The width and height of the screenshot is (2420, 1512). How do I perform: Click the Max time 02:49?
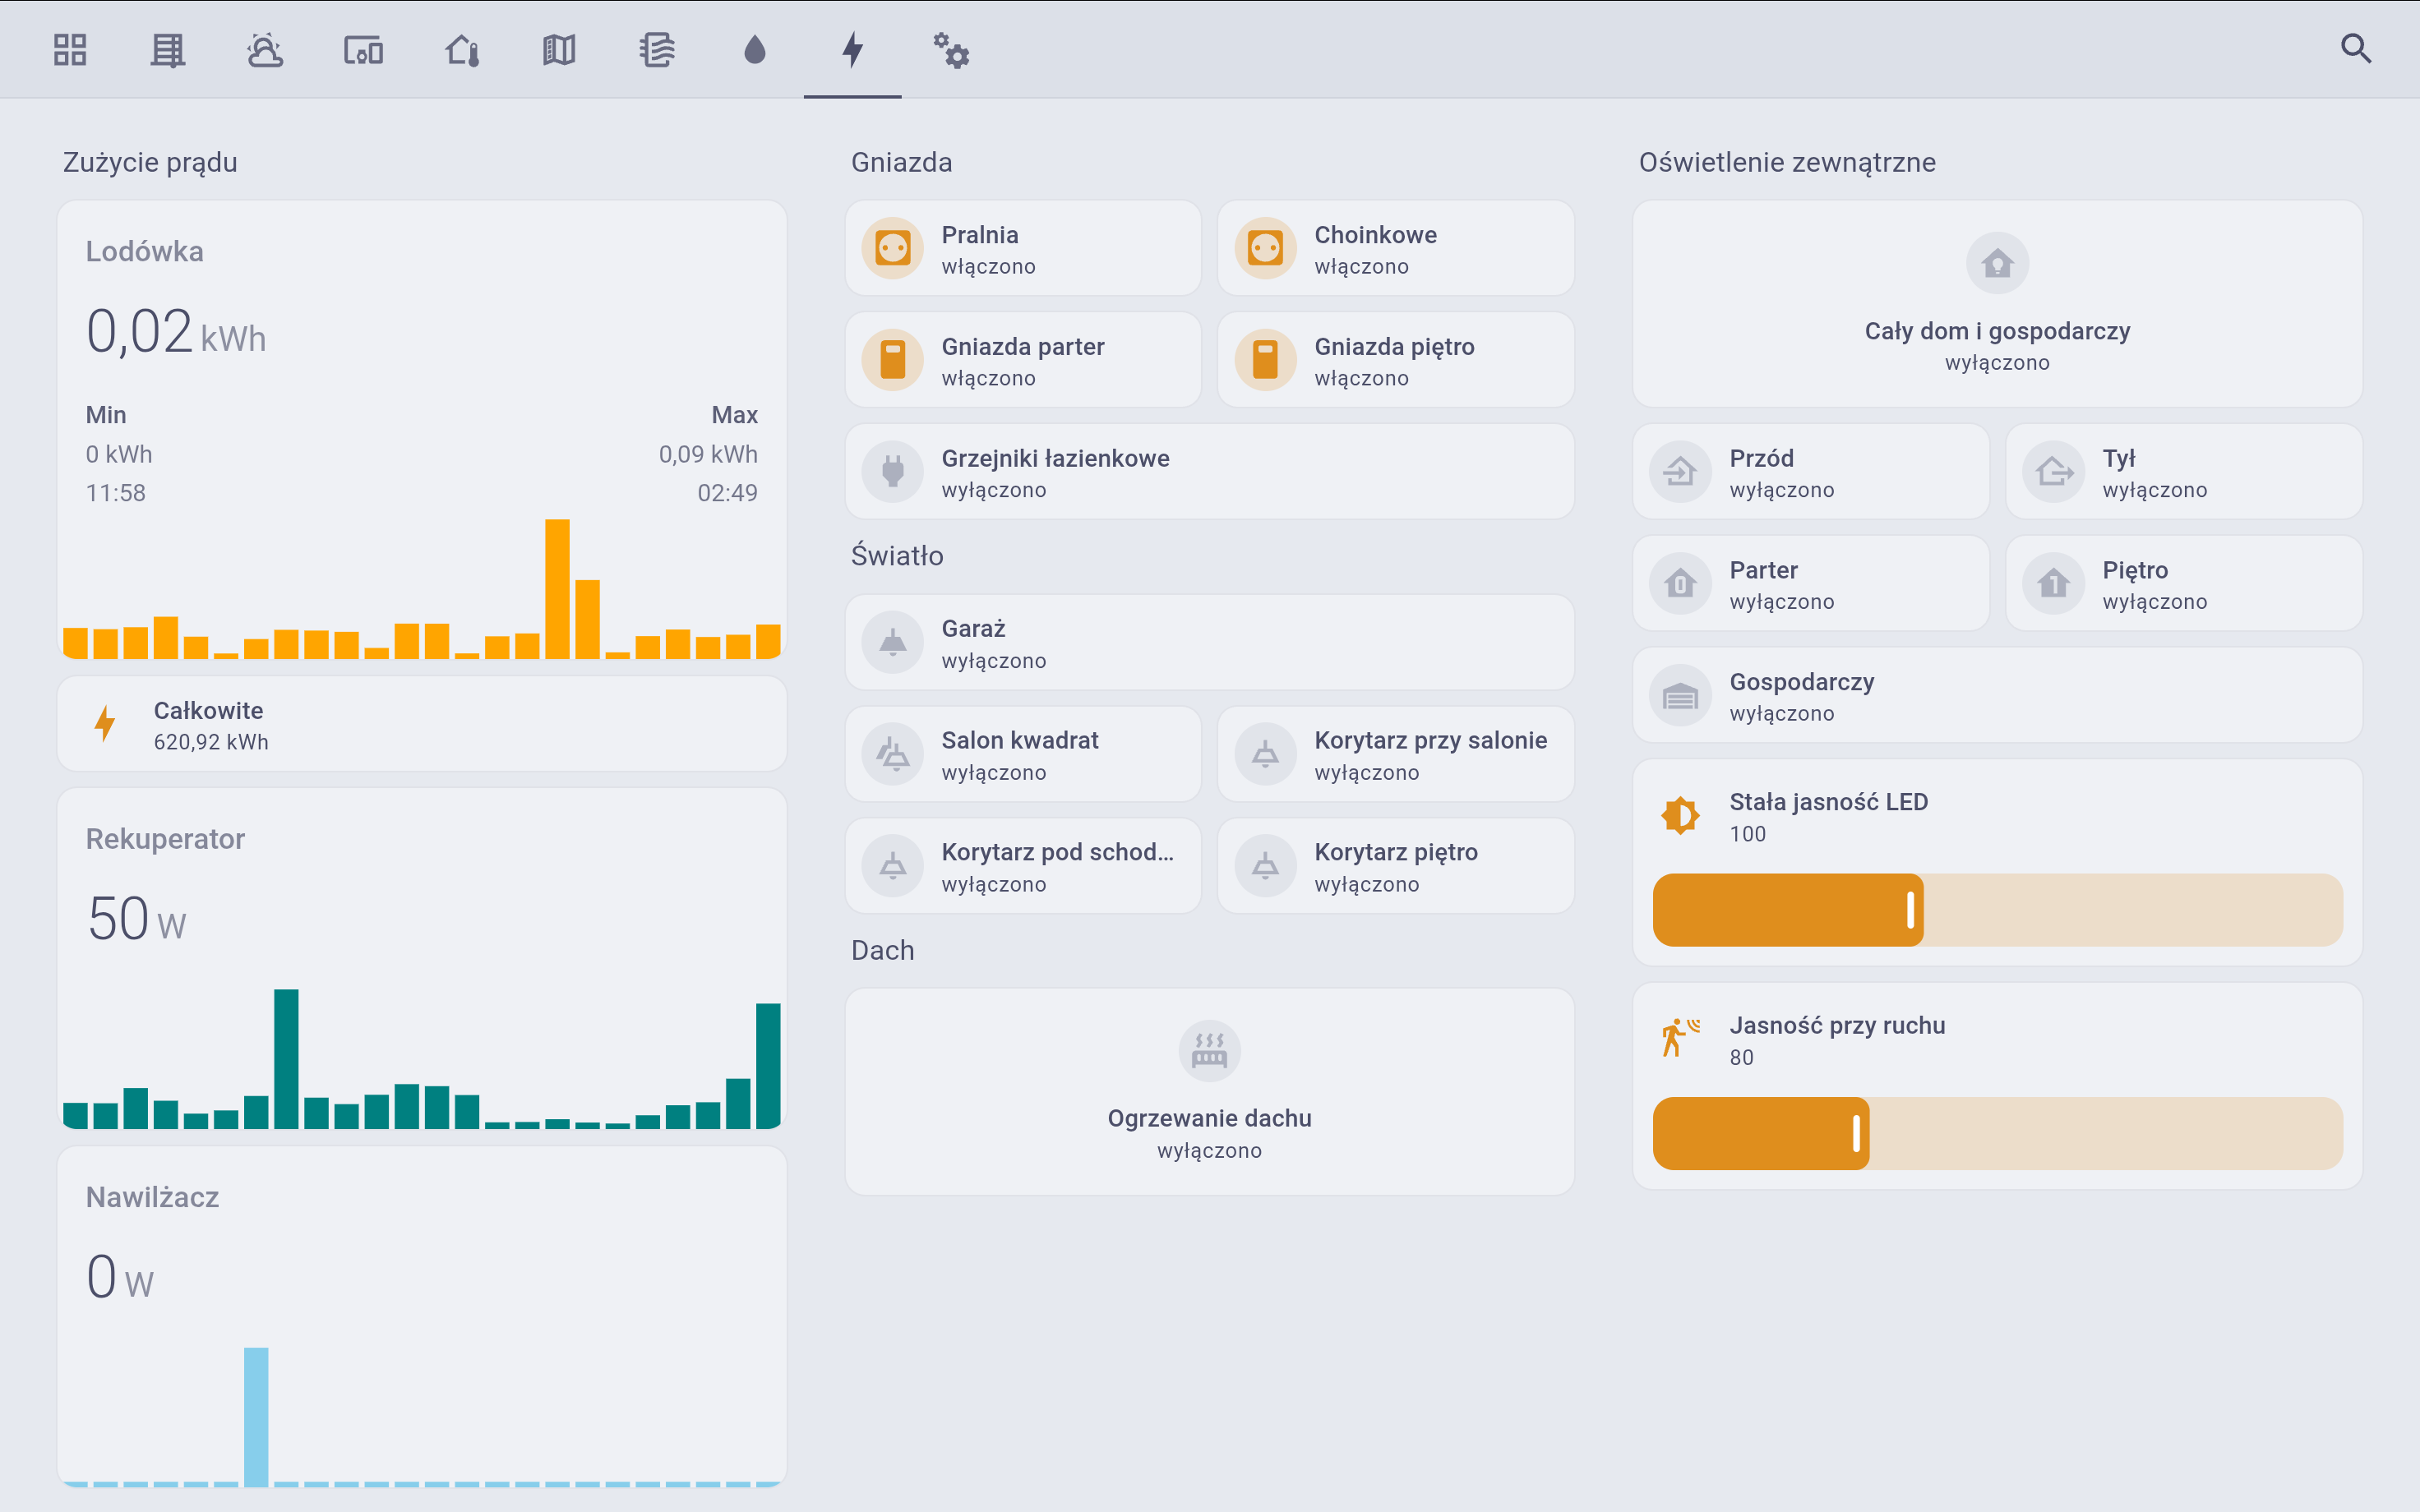tap(727, 493)
